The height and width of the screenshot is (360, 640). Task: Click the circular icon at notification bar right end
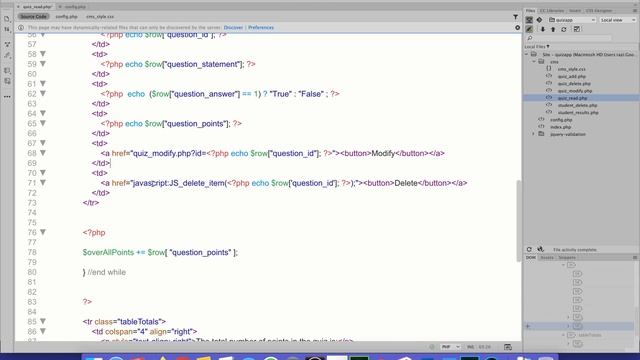[x=517, y=28]
